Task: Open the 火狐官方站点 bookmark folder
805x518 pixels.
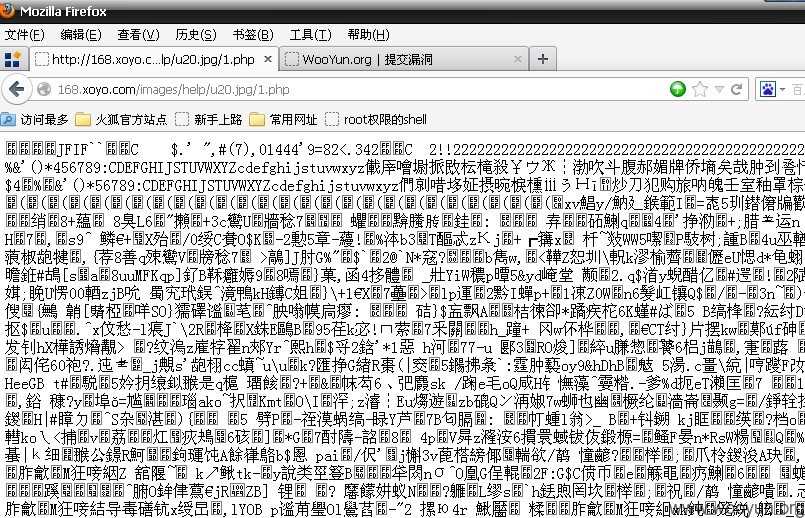Action: coord(121,120)
